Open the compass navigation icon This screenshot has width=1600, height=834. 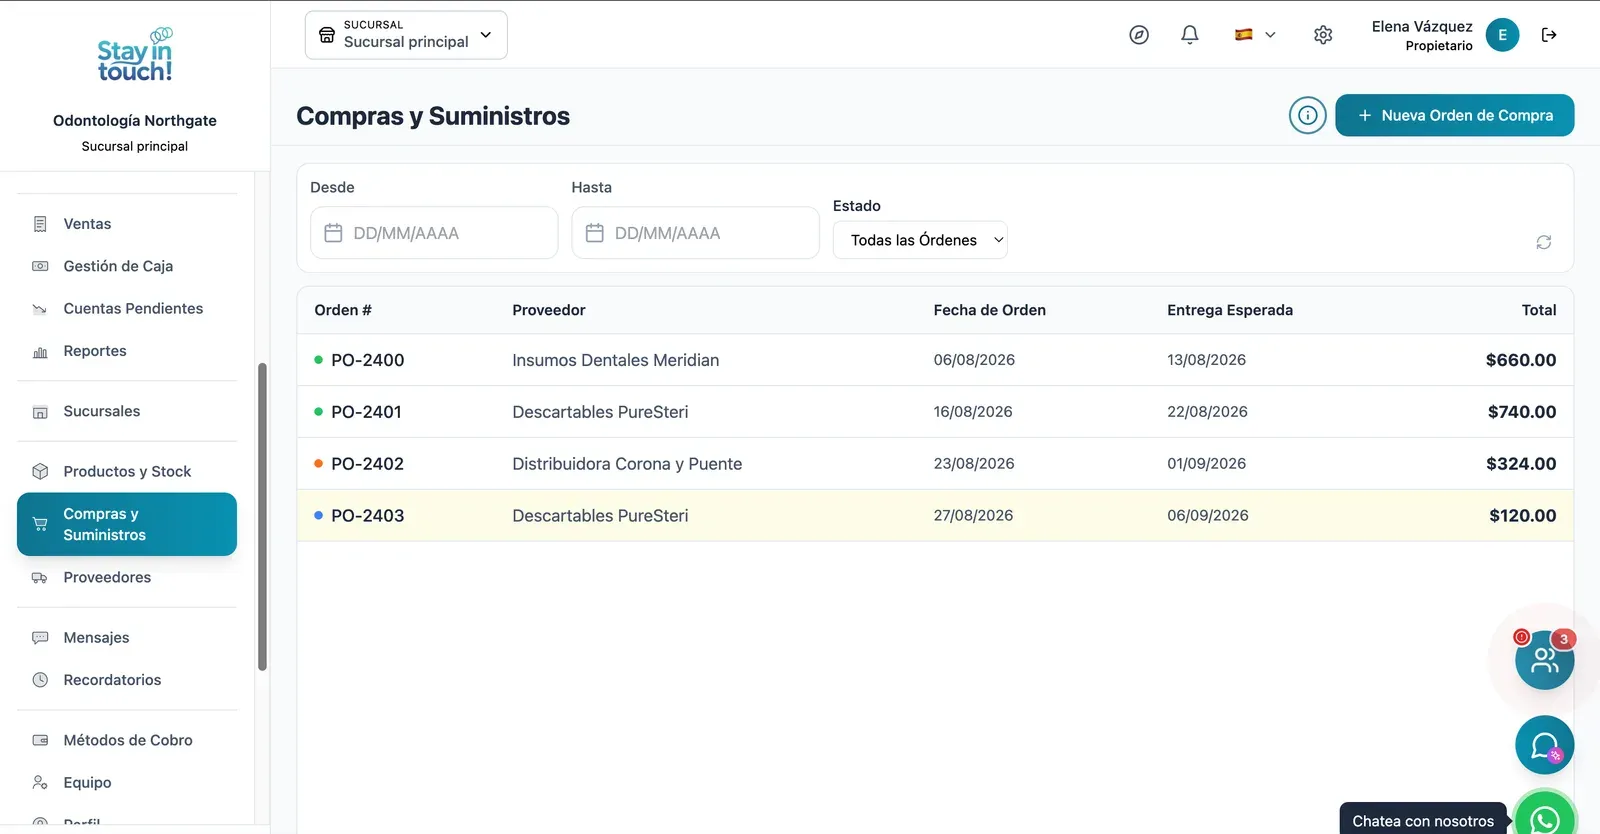coord(1139,35)
